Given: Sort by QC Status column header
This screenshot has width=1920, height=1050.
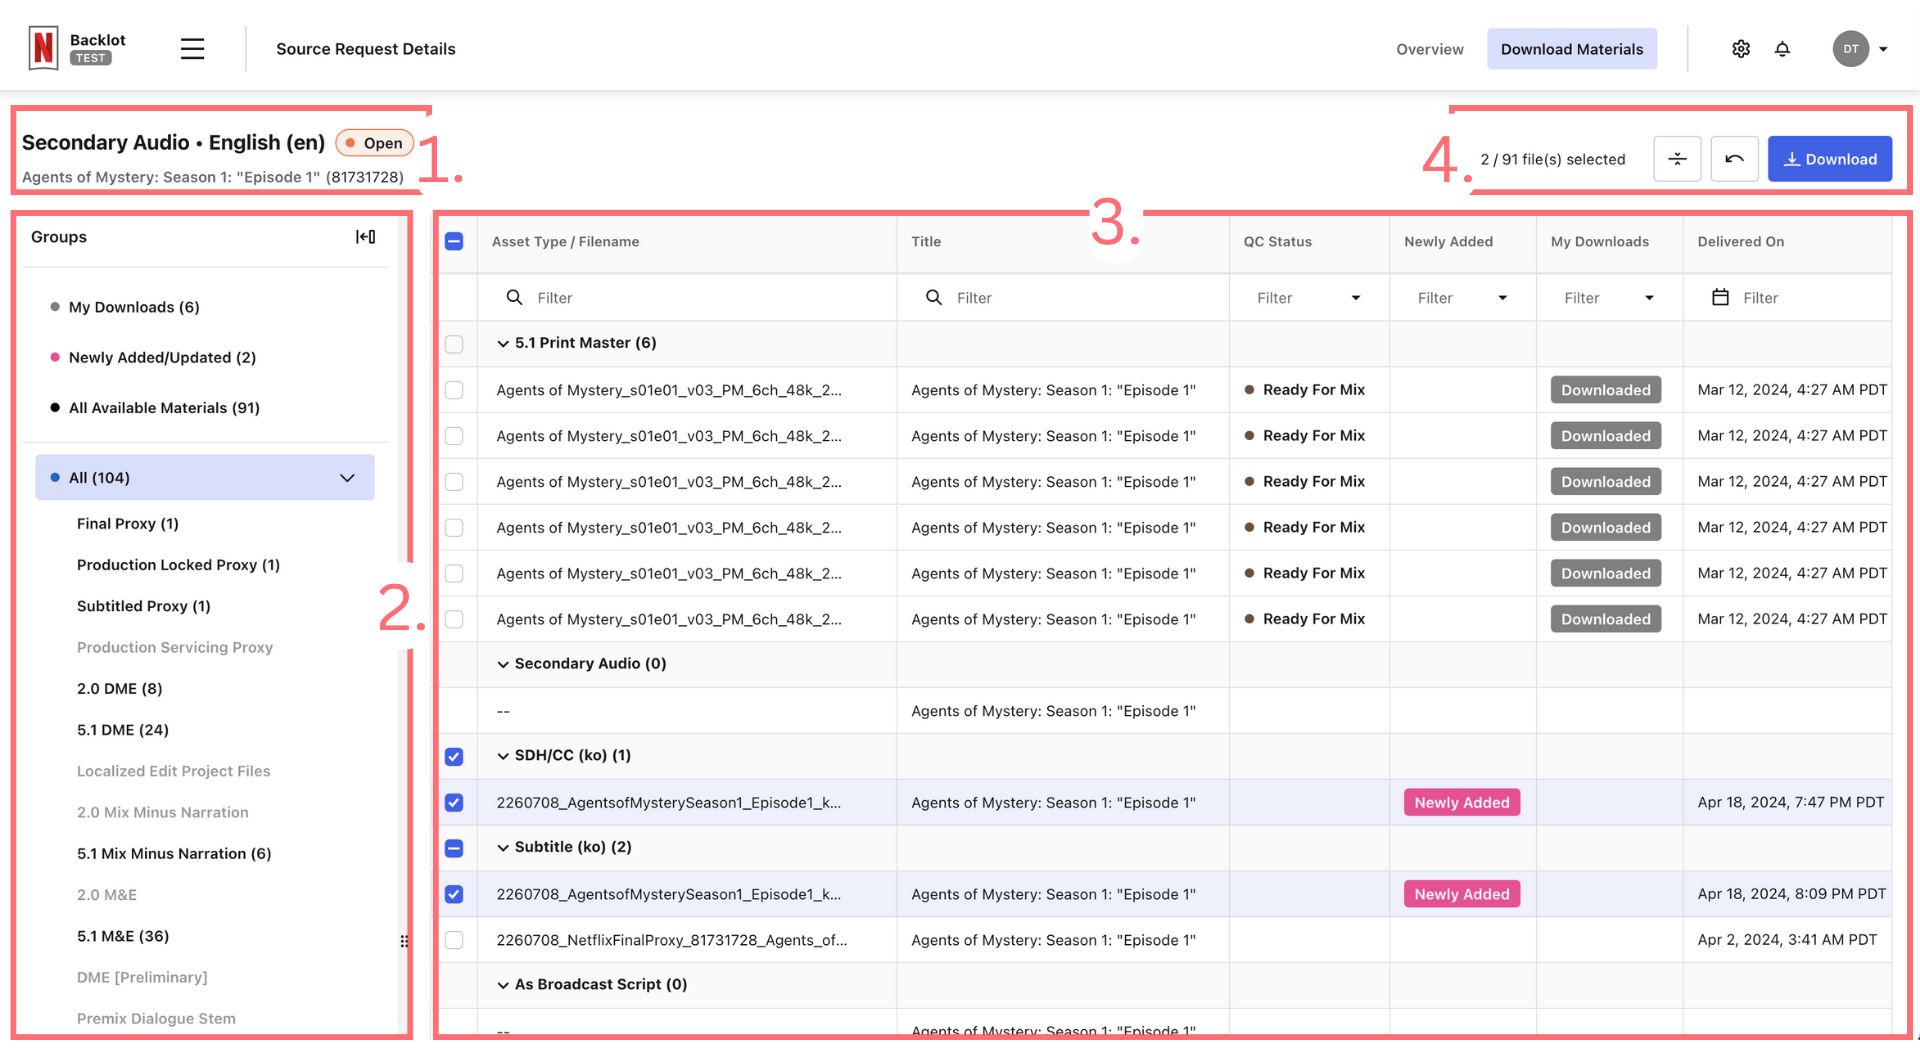Looking at the screenshot, I should click(x=1277, y=242).
